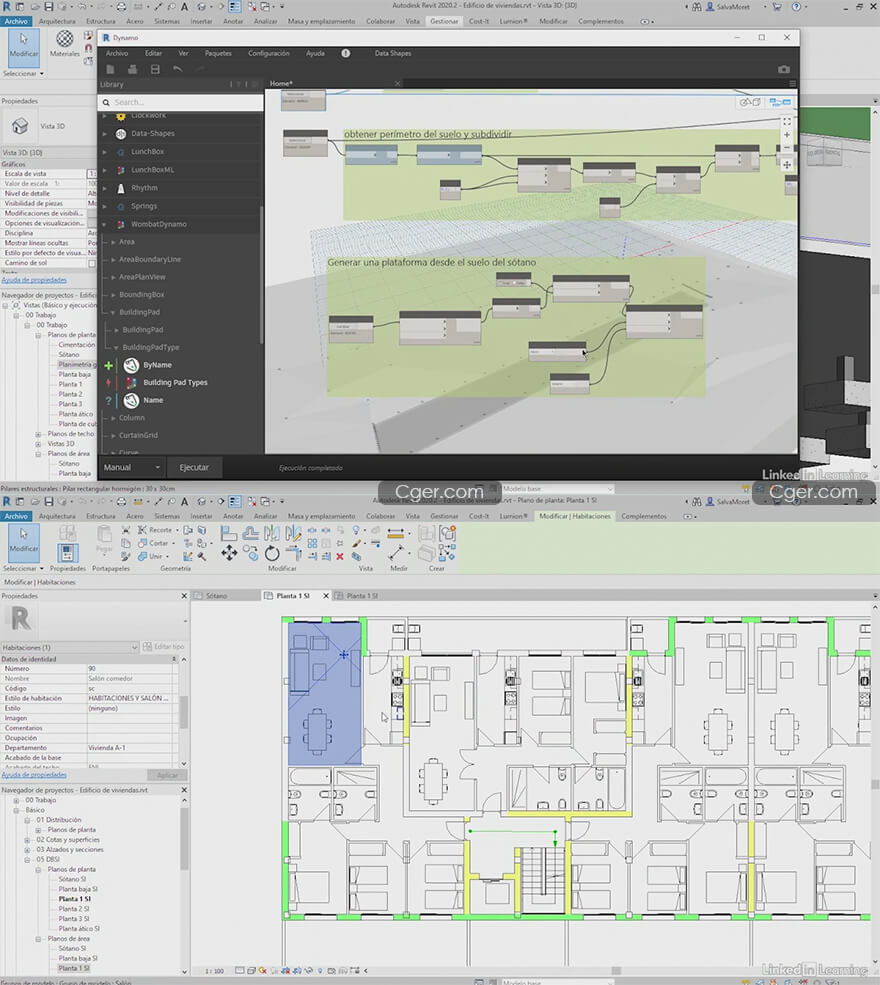Click Dynamo's open file toolbar icon

(133, 69)
